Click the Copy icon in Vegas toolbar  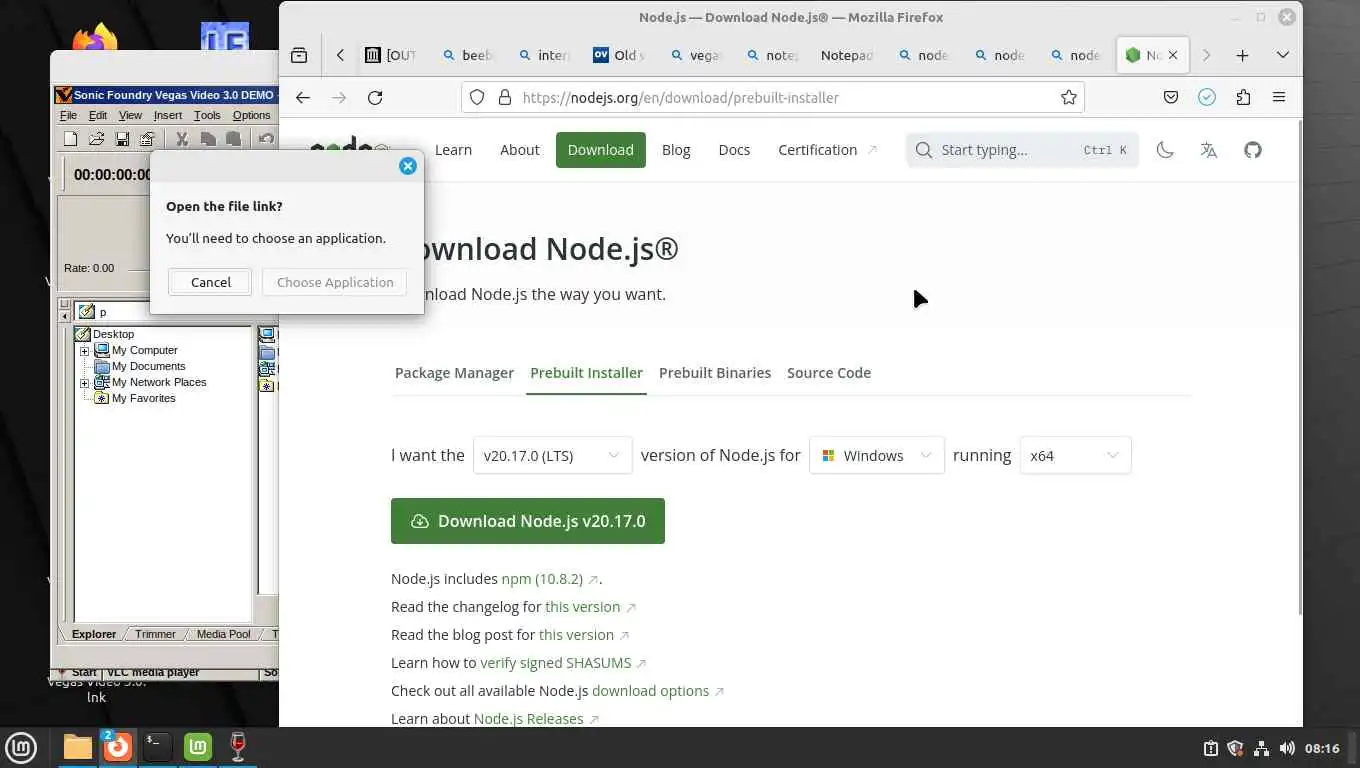(x=208, y=139)
